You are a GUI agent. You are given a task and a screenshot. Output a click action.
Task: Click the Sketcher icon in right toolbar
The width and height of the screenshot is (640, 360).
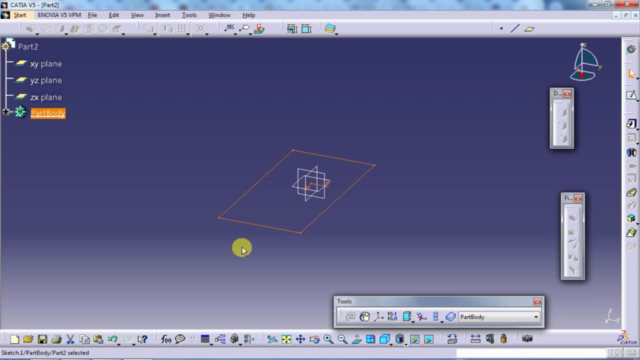pyautogui.click(x=631, y=96)
